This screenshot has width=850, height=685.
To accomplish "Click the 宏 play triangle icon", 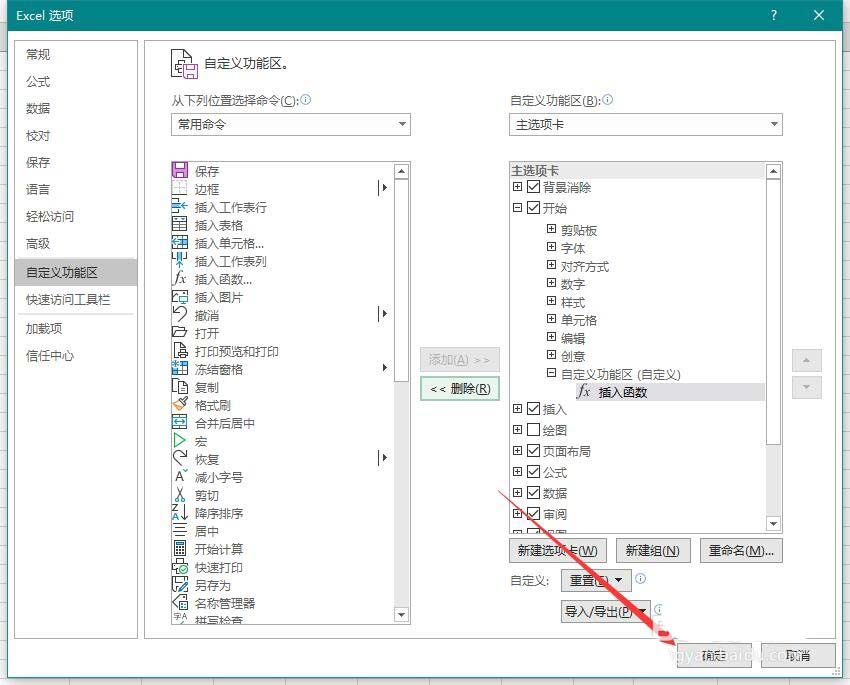I will click(179, 441).
